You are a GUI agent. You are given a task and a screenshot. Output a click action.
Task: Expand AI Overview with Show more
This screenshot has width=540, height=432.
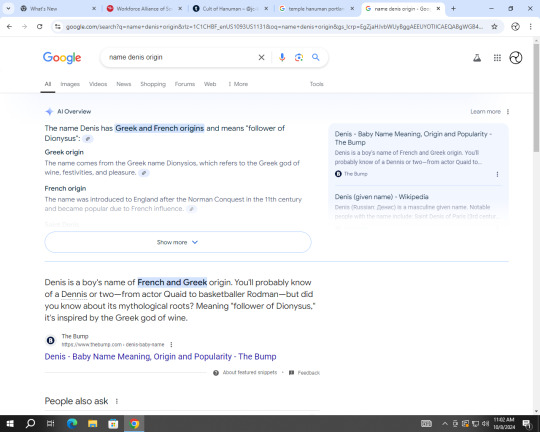click(x=178, y=242)
